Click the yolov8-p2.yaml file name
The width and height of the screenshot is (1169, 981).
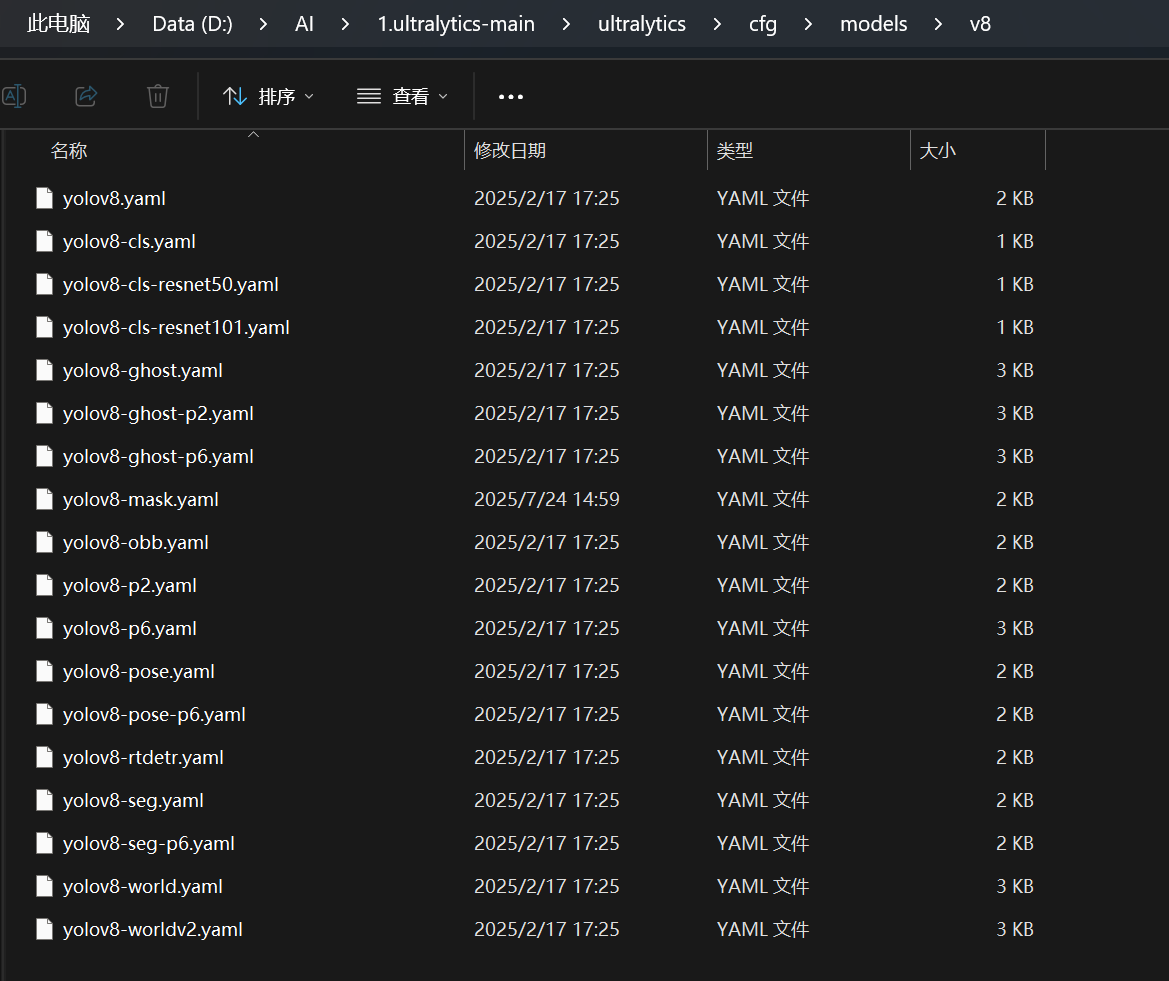pyautogui.click(x=130, y=585)
